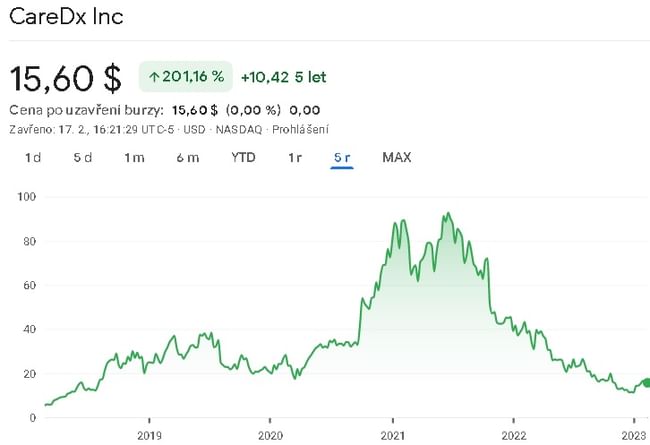Click the 2022 label on time axis

click(x=513, y=435)
